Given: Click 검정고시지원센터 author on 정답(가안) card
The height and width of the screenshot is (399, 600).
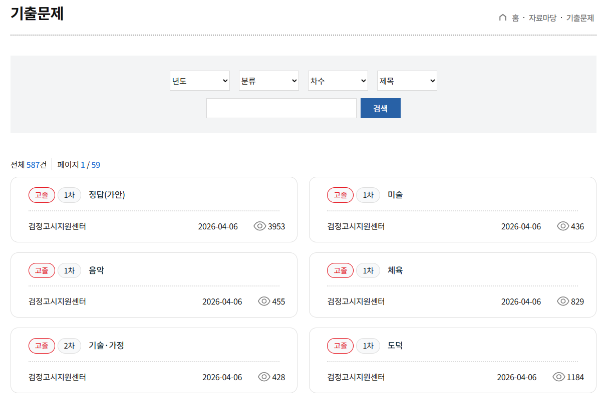Looking at the screenshot, I should [57, 226].
